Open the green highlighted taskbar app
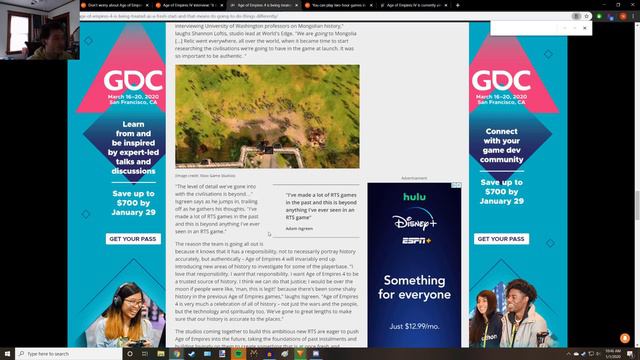 point(238,353)
